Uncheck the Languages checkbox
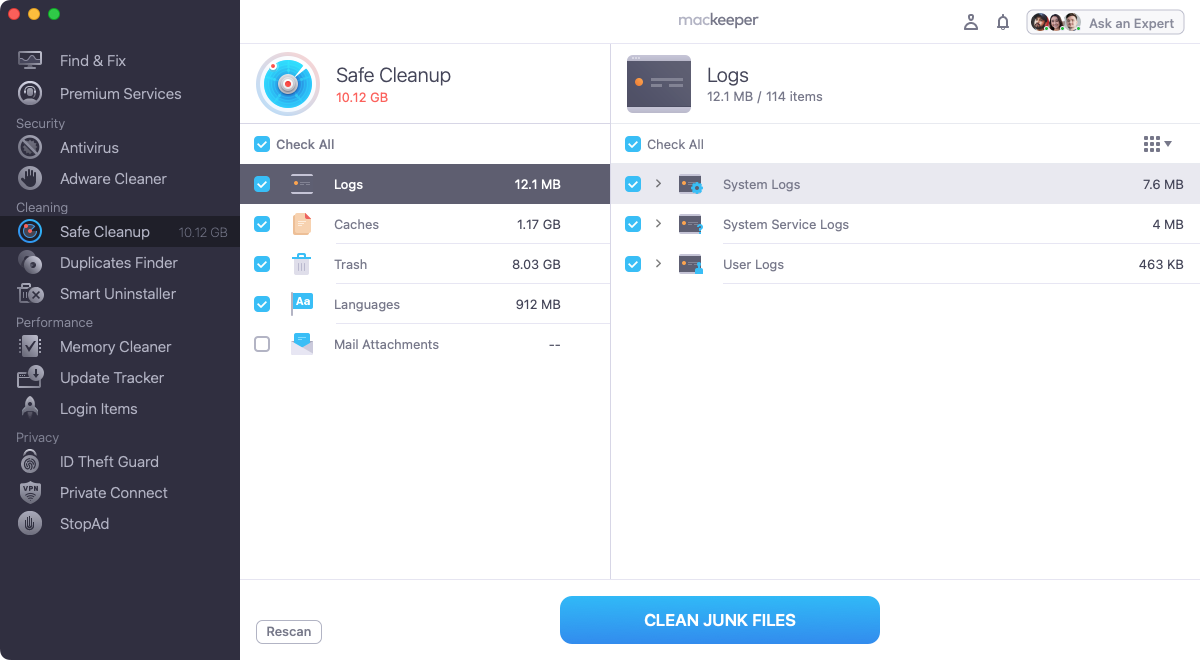The image size is (1200, 660). click(x=262, y=304)
